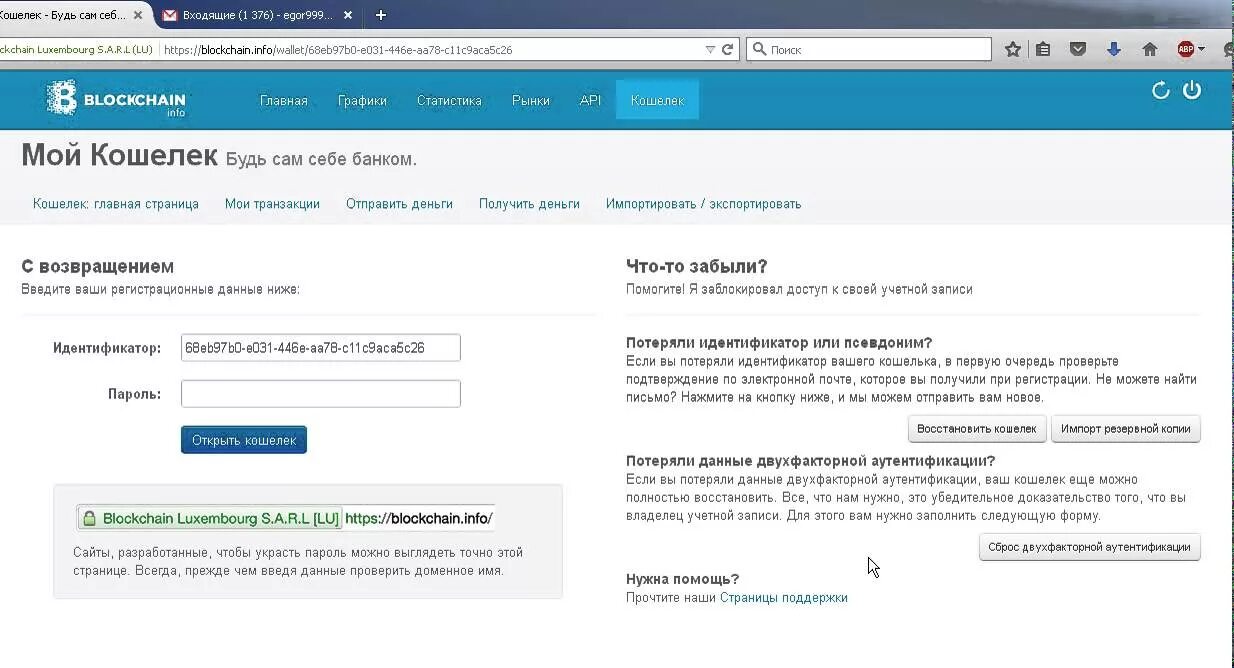Open Adblock Plus dropdown arrow

(1201, 49)
